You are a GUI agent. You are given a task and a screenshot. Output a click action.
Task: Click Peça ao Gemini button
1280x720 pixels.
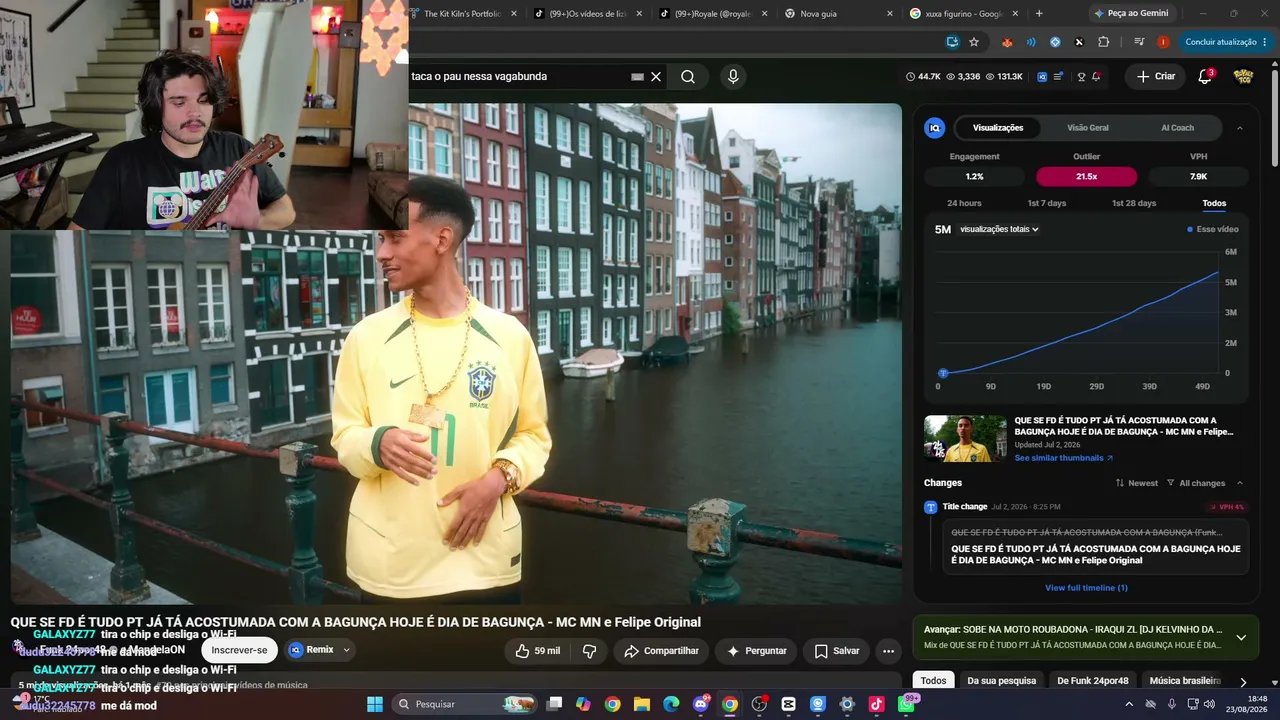pos(1131,13)
